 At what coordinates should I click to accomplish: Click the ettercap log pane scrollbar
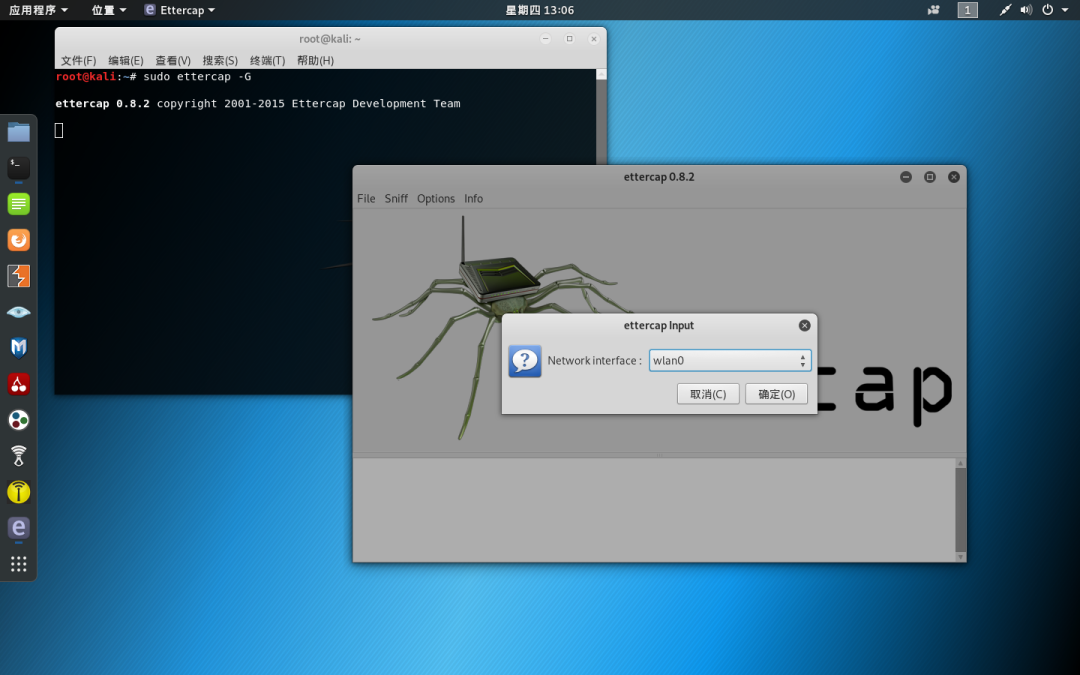click(960, 509)
